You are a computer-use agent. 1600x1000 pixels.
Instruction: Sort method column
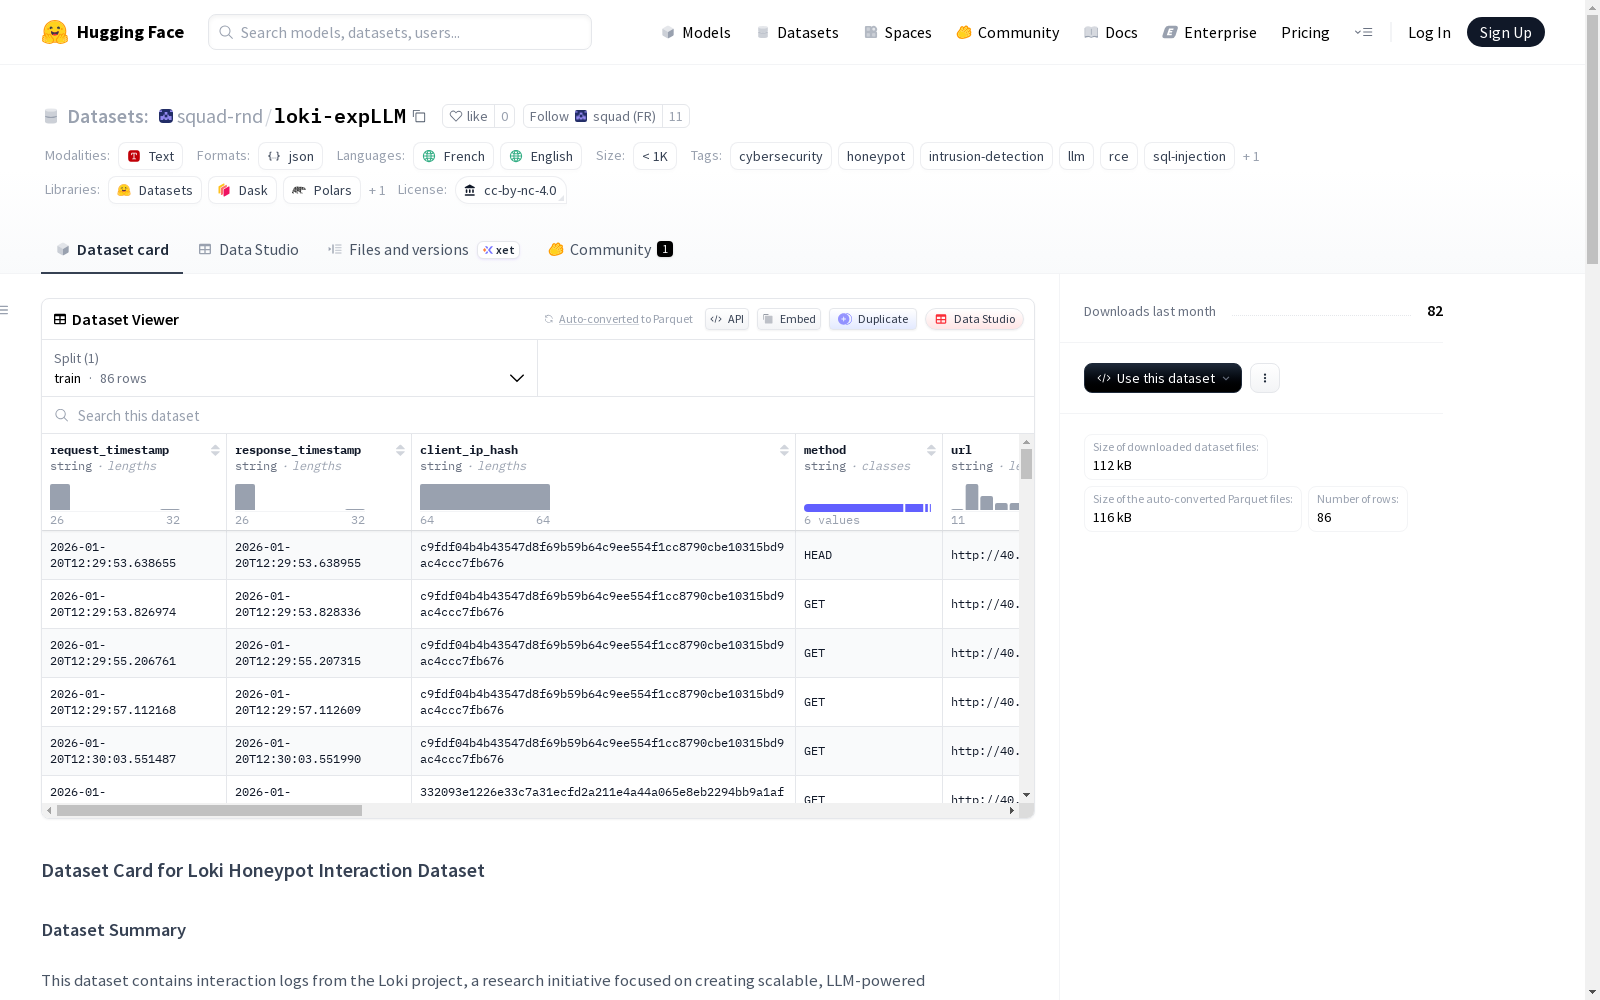point(931,451)
